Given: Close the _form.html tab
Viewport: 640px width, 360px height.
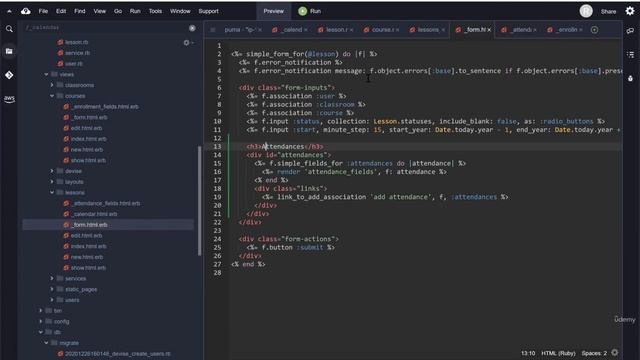Looking at the screenshot, I should click(x=489, y=30).
